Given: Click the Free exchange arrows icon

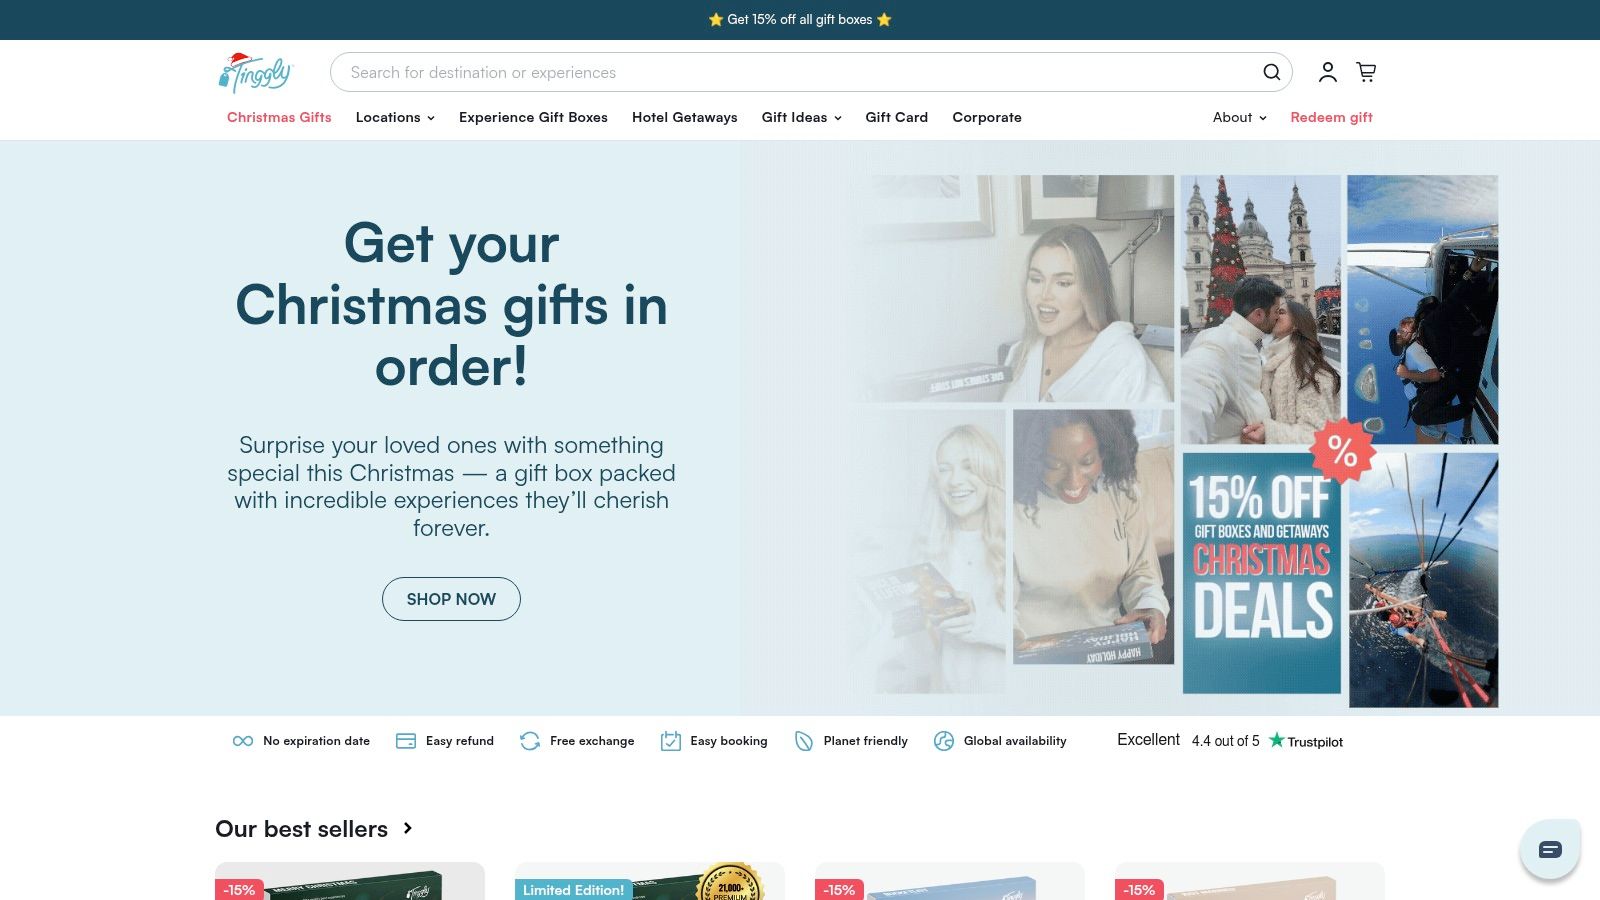Looking at the screenshot, I should [x=530, y=741].
